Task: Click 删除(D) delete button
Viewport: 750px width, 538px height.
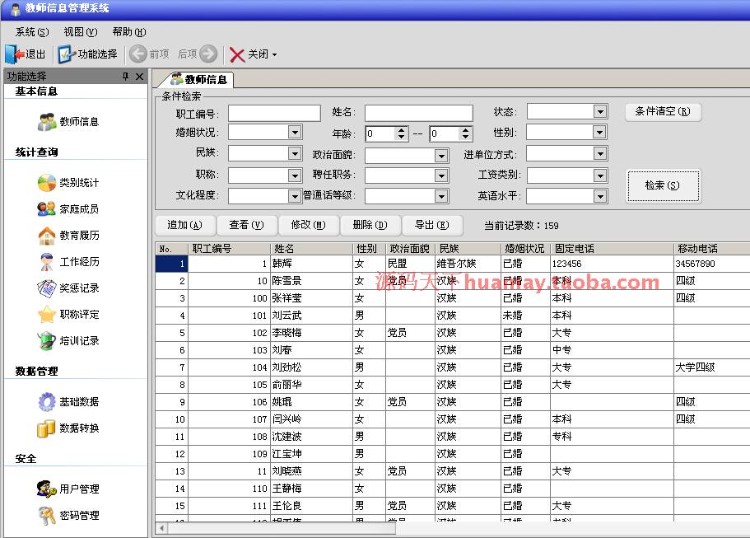Action: [x=370, y=225]
